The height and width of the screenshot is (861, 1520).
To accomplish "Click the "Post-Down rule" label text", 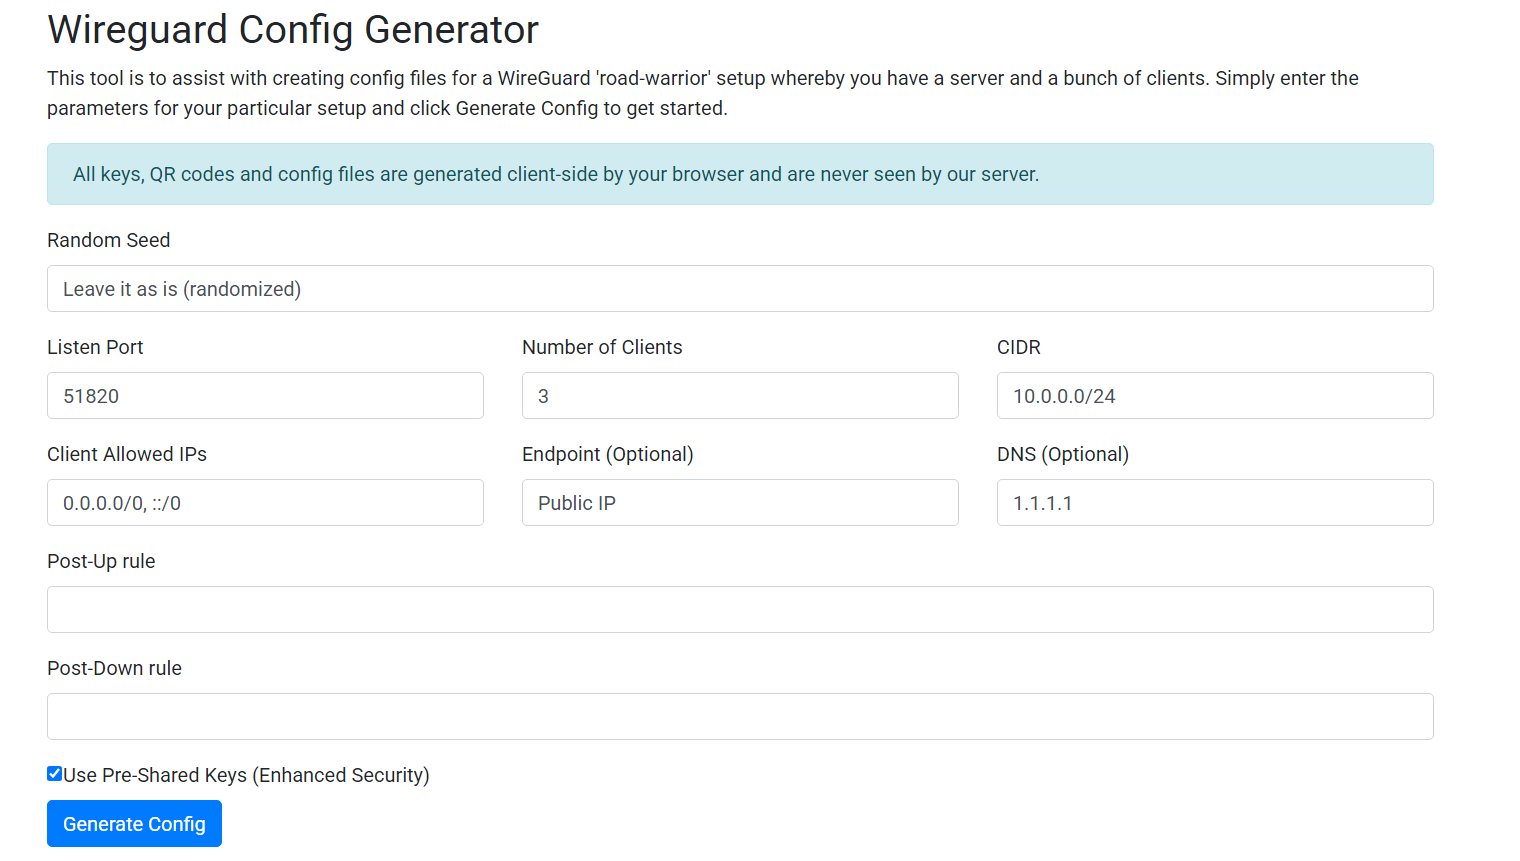I will pos(114,668).
